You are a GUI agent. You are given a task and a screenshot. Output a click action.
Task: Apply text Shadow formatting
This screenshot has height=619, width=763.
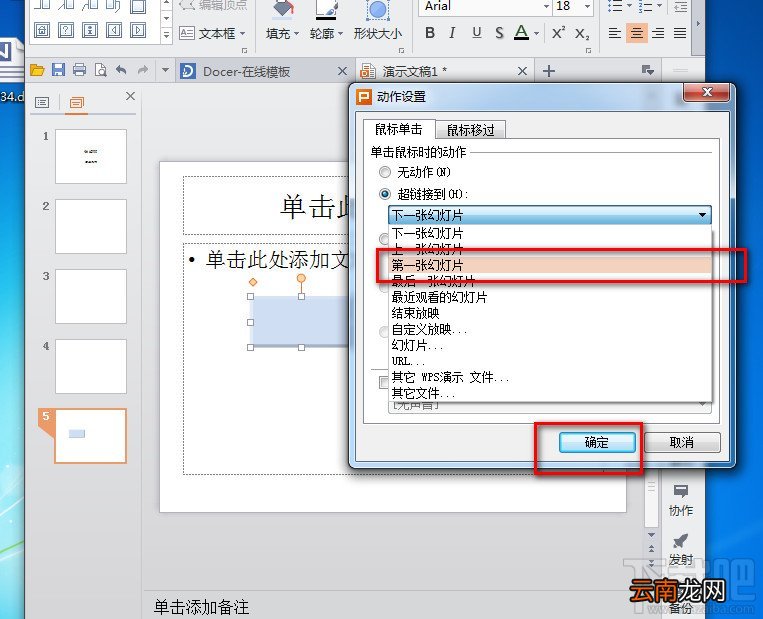(x=499, y=33)
